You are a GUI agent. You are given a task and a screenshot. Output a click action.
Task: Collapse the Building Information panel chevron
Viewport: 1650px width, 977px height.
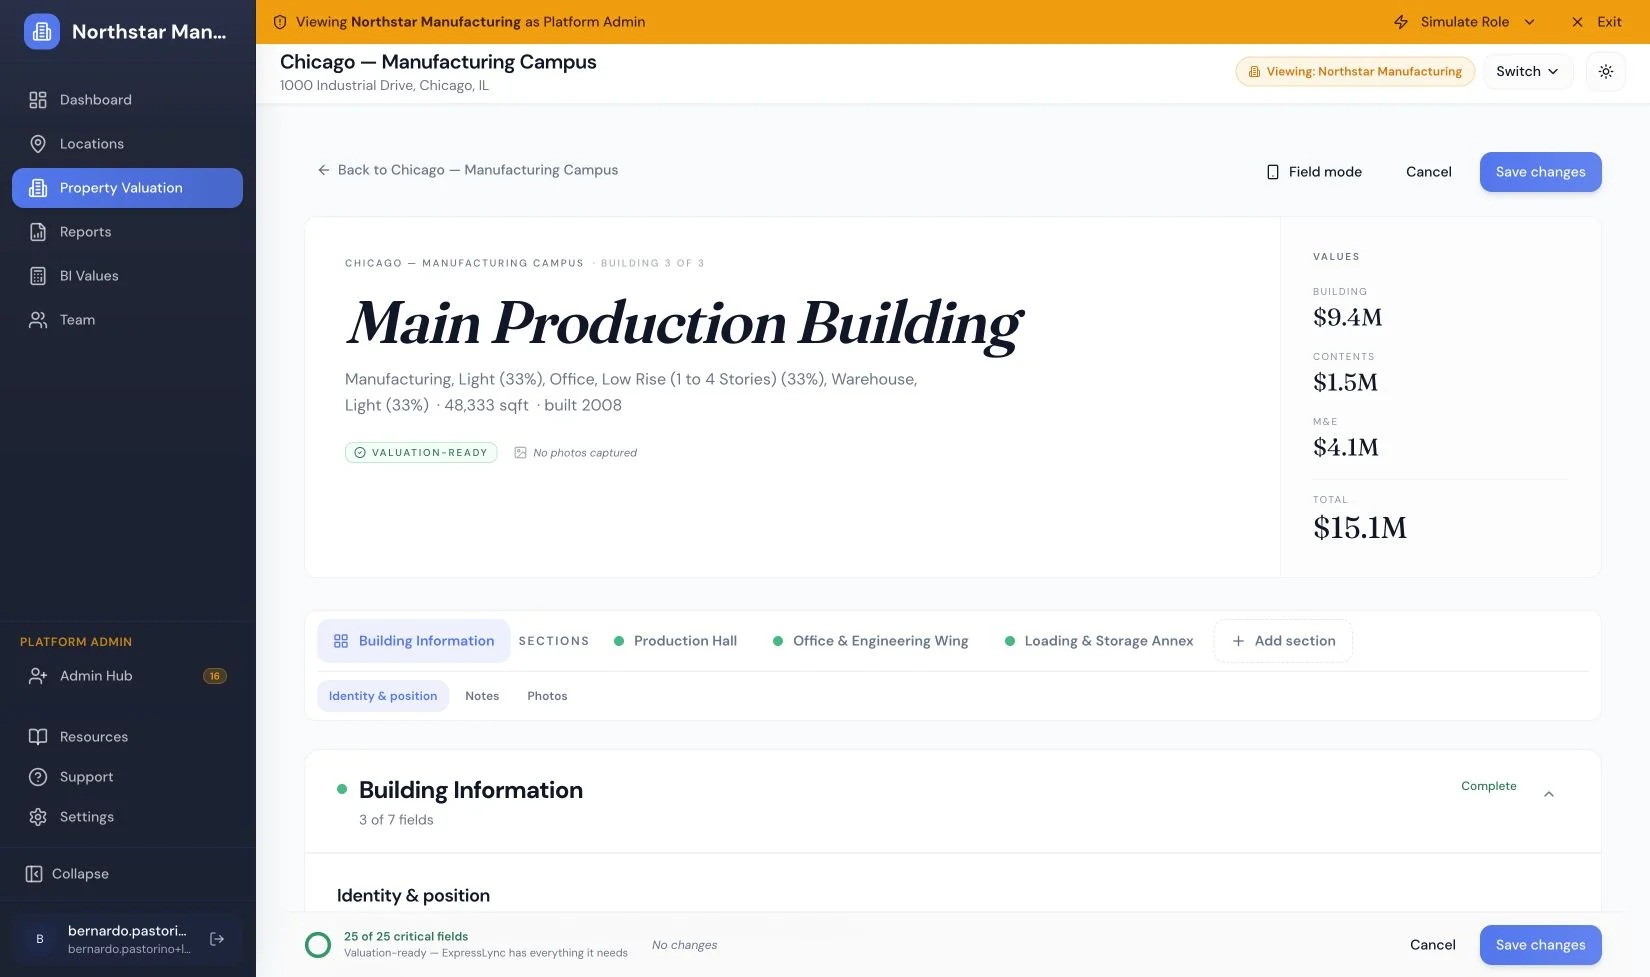pyautogui.click(x=1549, y=794)
